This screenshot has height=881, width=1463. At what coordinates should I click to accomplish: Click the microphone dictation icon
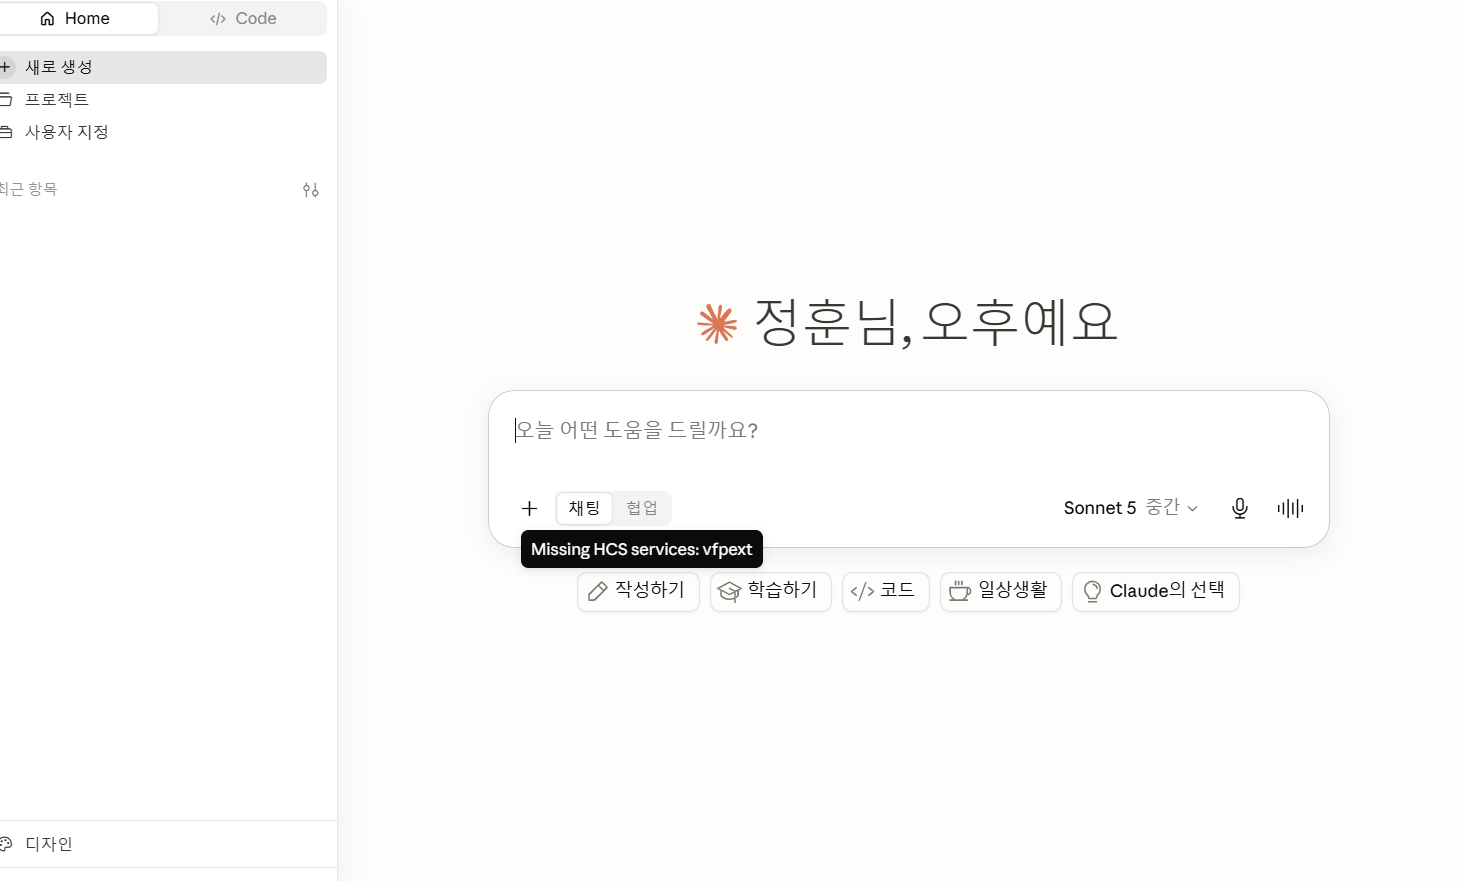coord(1240,508)
